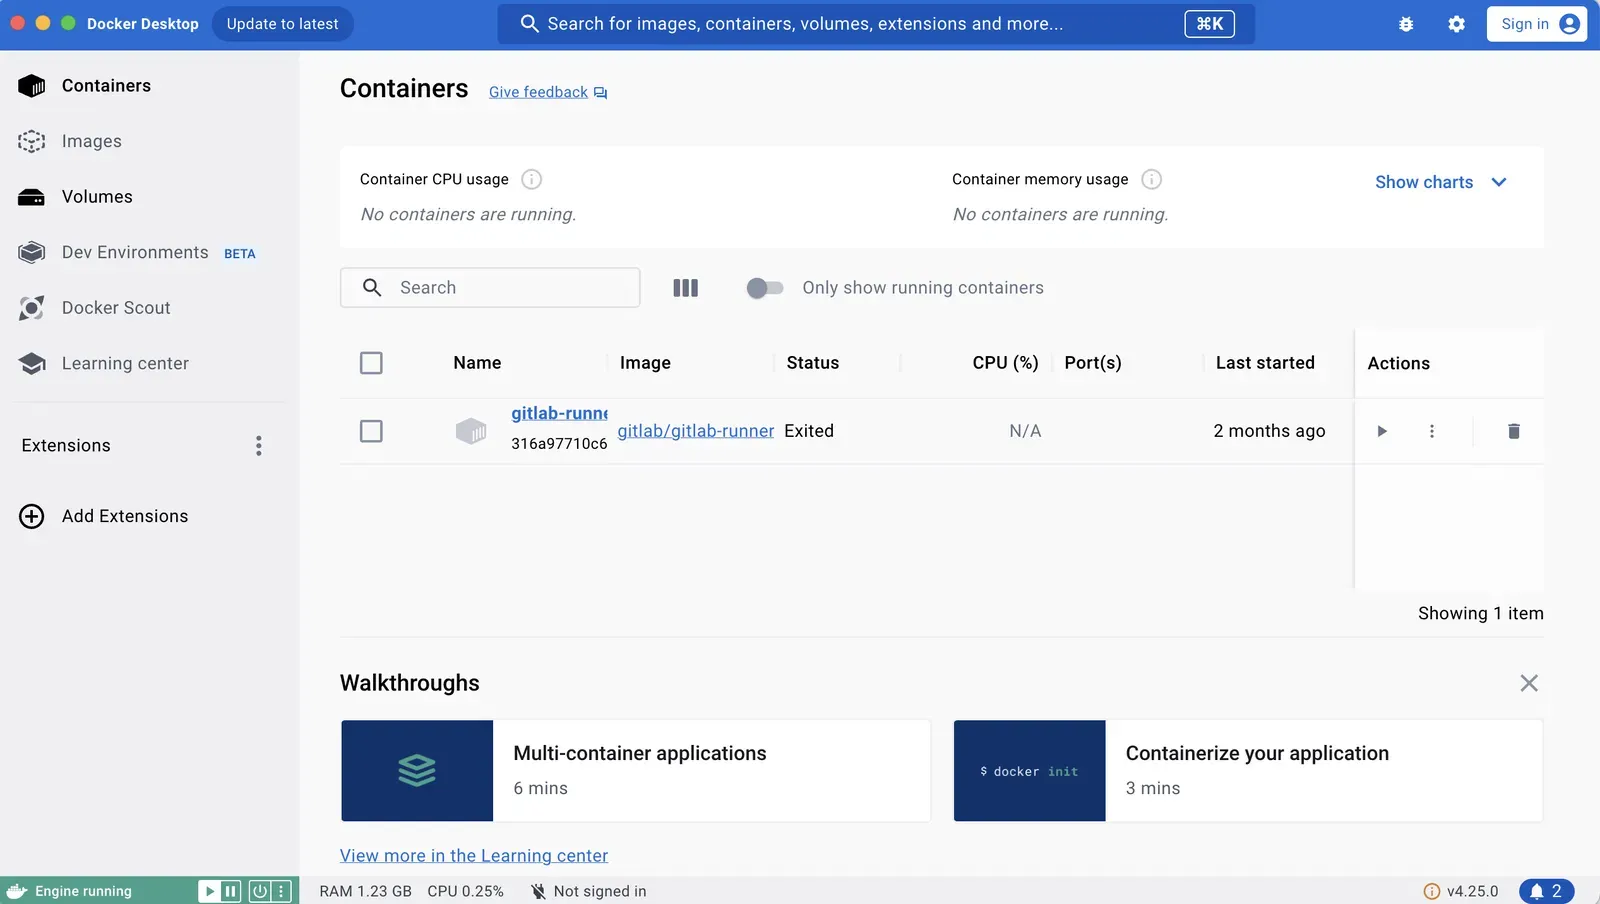Check the gitlab-runner row checkbox
Viewport: 1600px width, 904px height.
(371, 431)
